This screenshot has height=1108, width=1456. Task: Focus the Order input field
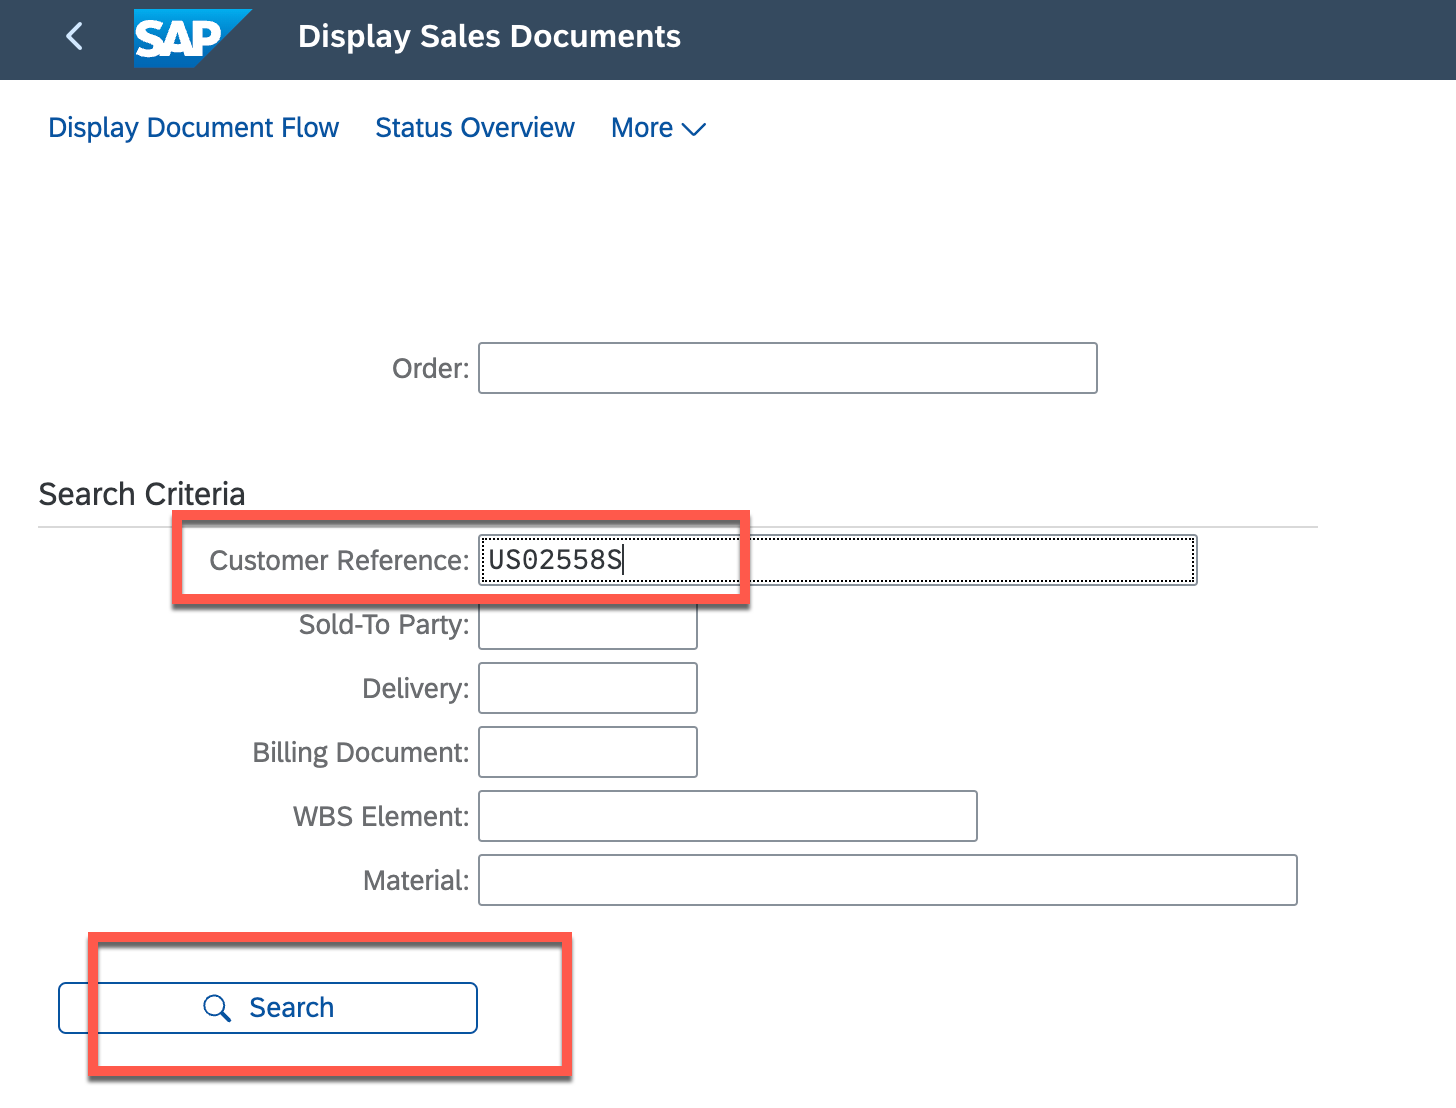(x=787, y=368)
